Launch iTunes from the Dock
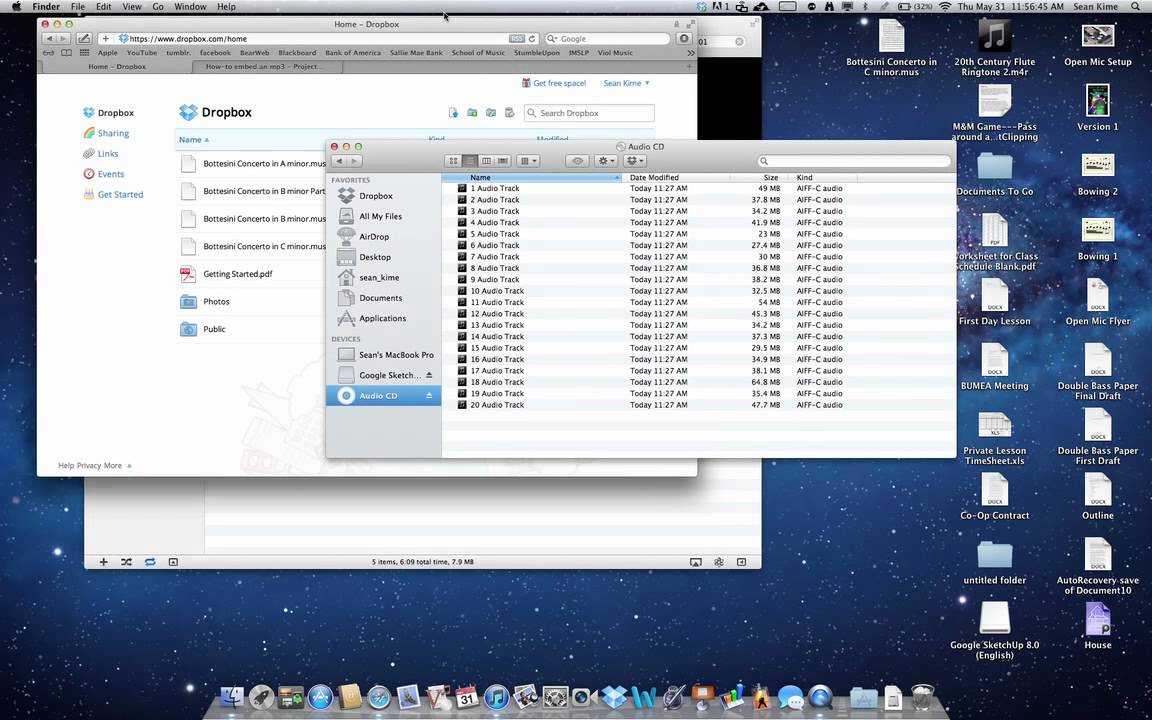The image size is (1152, 720). 497,696
